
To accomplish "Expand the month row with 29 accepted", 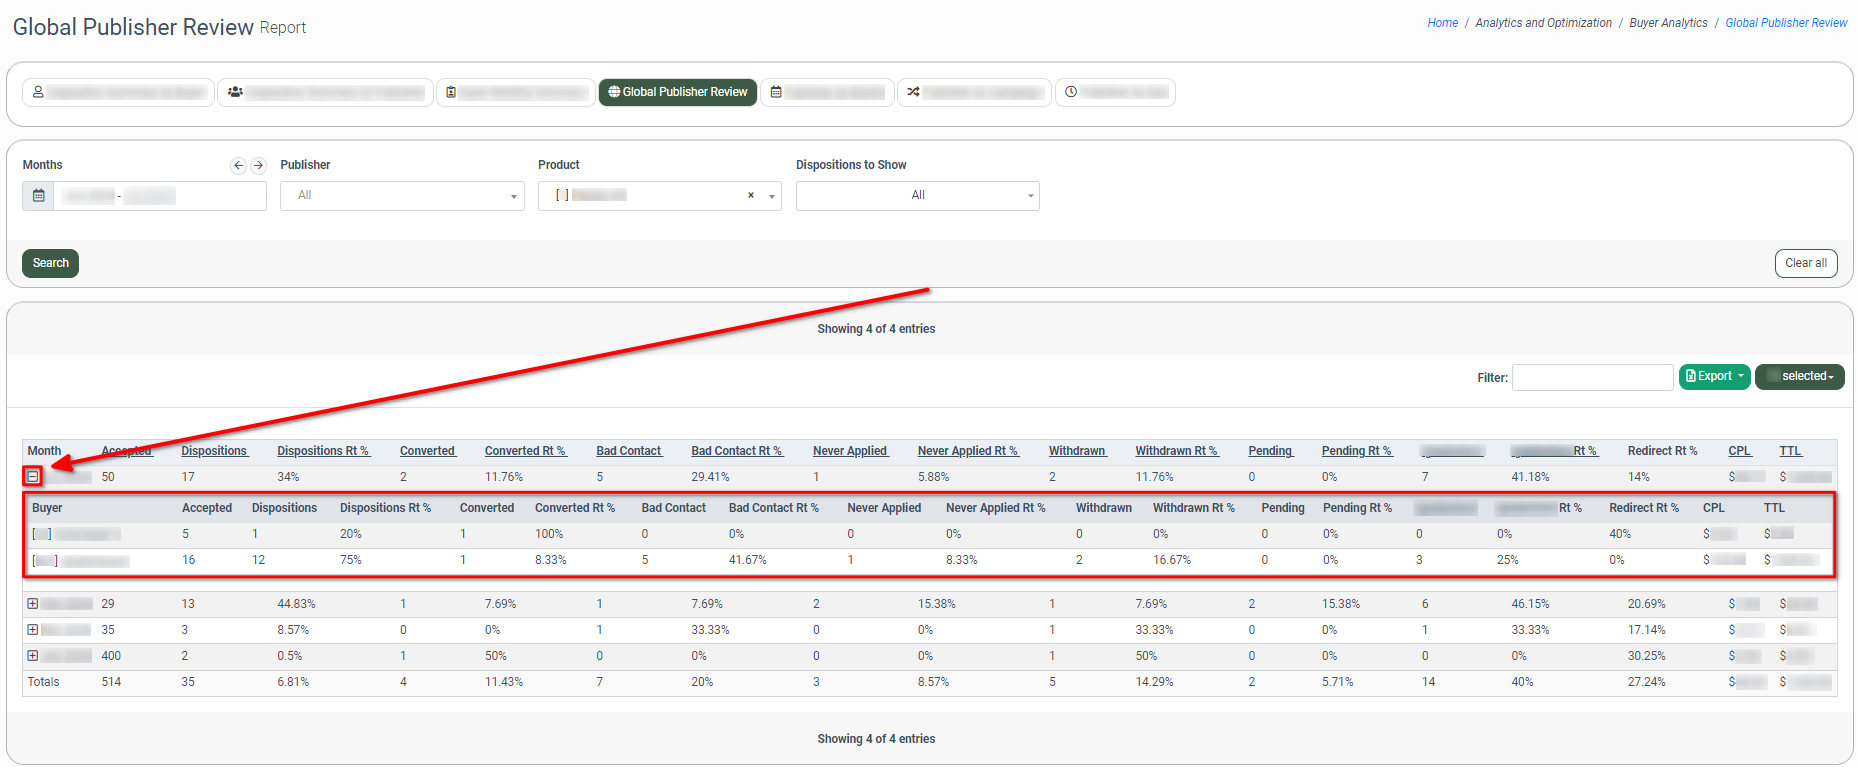I will click(x=33, y=604).
